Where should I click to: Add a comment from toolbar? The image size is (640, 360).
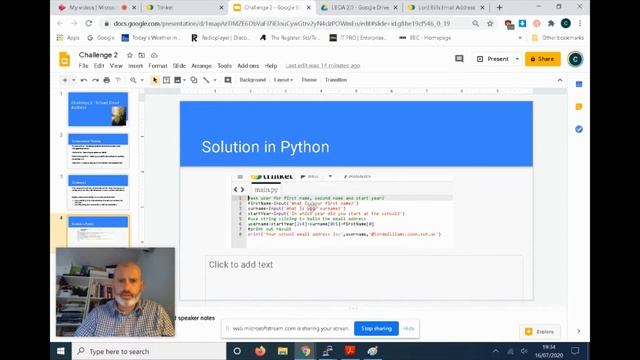click(x=228, y=80)
